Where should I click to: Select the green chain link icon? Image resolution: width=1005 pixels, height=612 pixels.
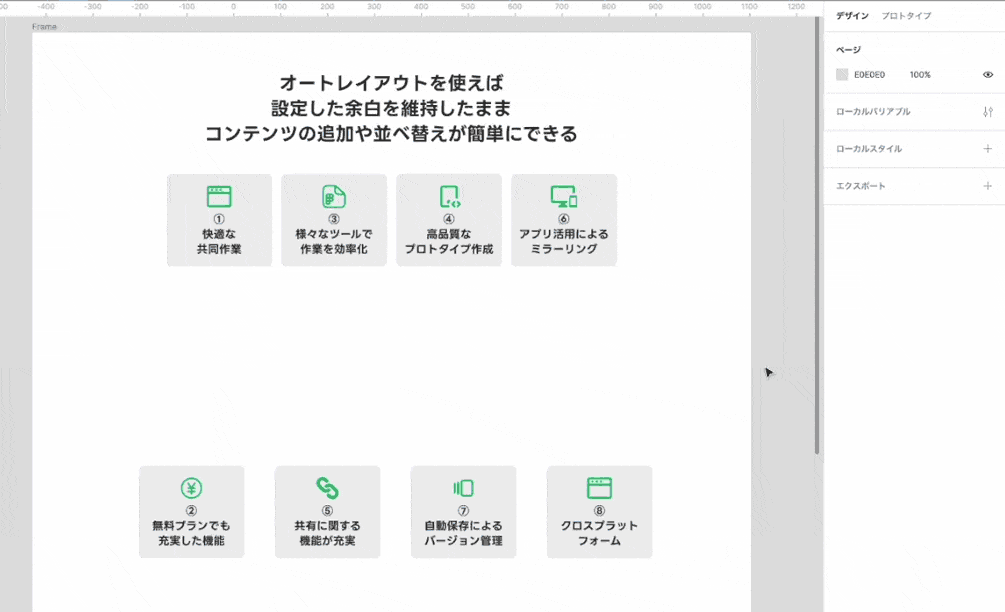click(327, 488)
